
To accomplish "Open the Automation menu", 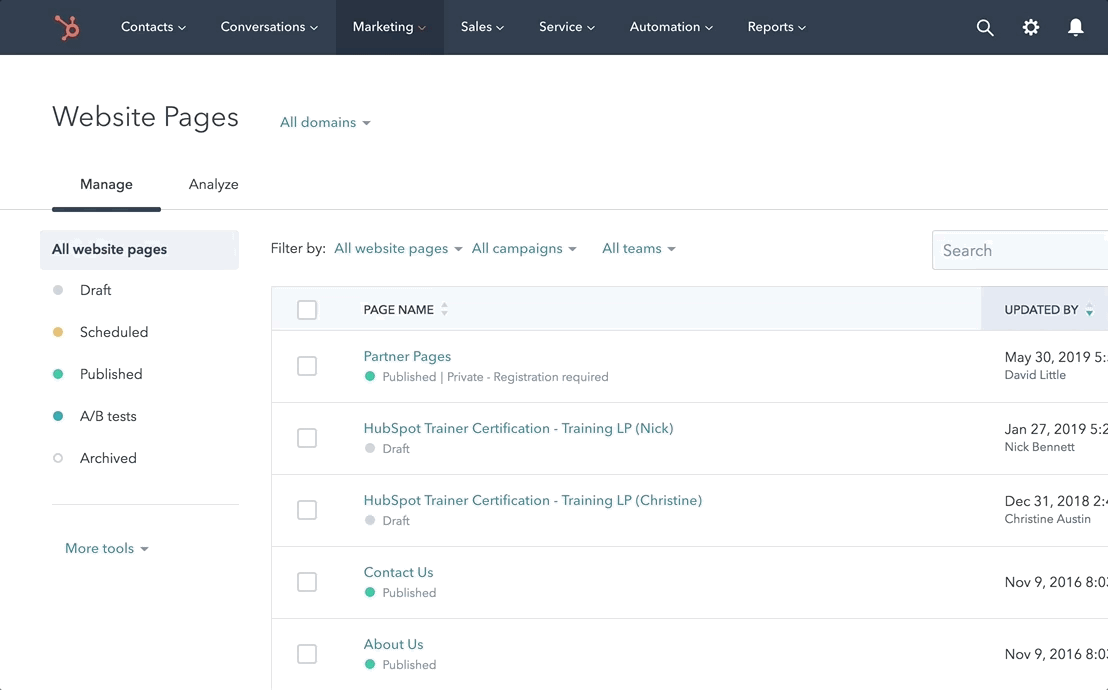I will coord(671,27).
